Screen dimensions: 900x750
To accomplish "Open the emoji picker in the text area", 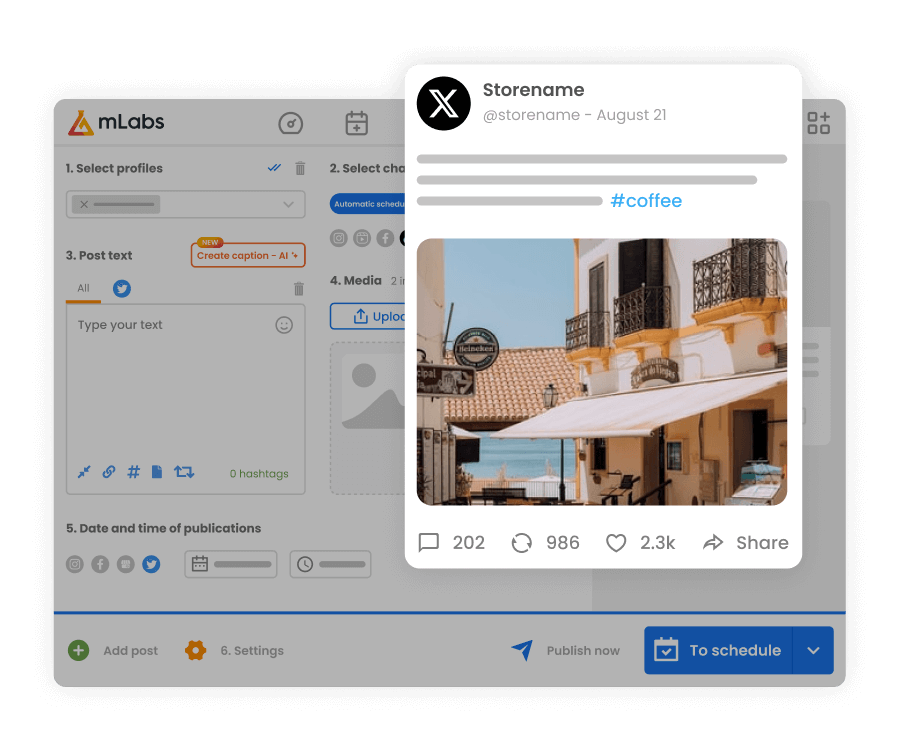I will [283, 324].
